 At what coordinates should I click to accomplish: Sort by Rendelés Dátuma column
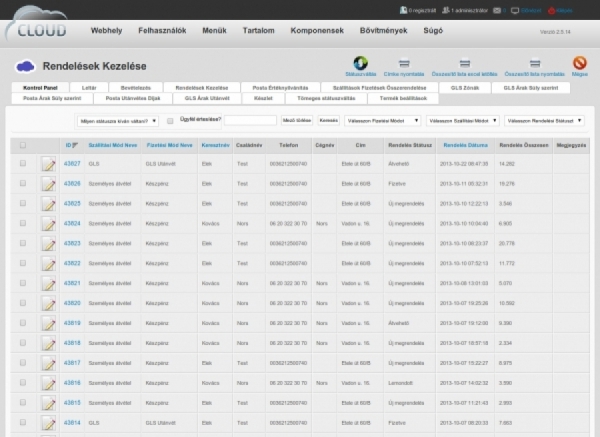click(x=466, y=145)
